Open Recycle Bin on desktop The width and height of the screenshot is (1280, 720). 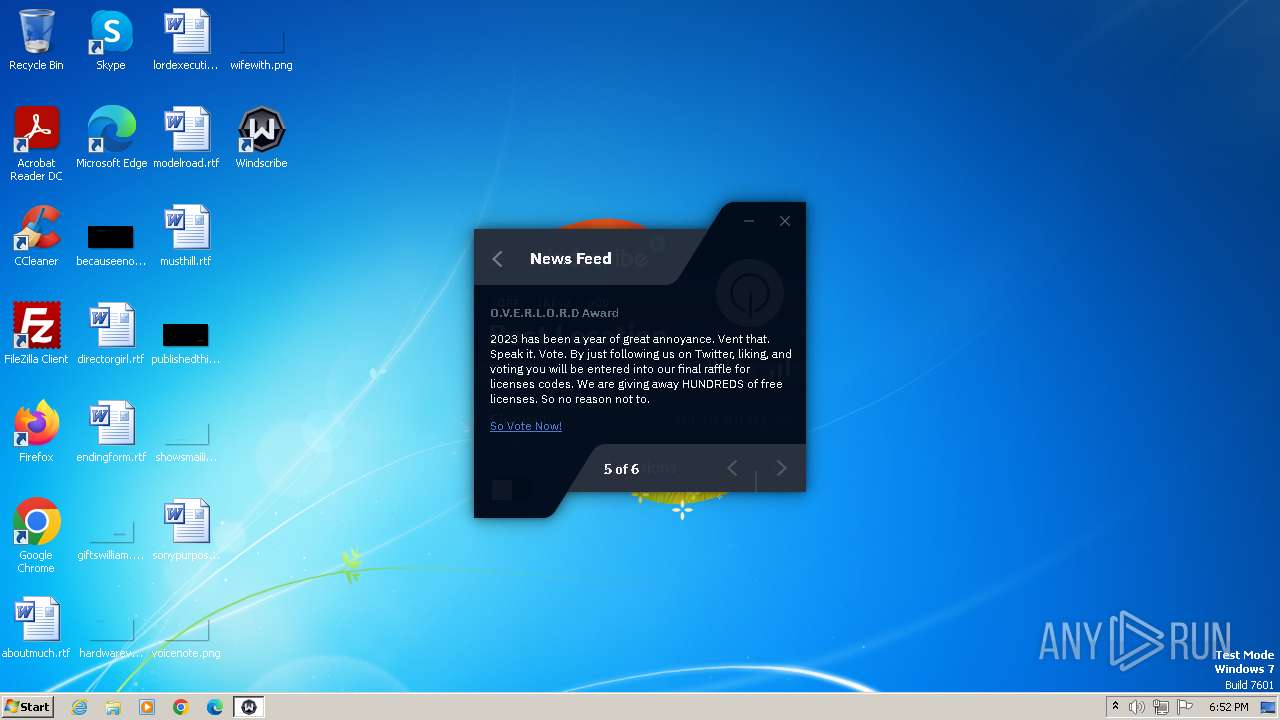tap(36, 41)
